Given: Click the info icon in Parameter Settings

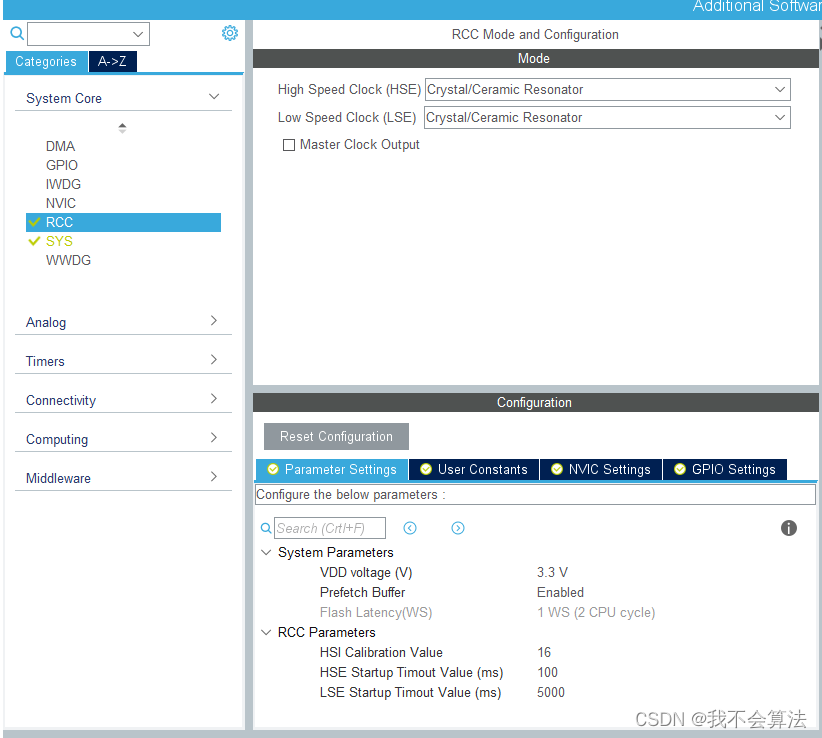Looking at the screenshot, I should [788, 528].
